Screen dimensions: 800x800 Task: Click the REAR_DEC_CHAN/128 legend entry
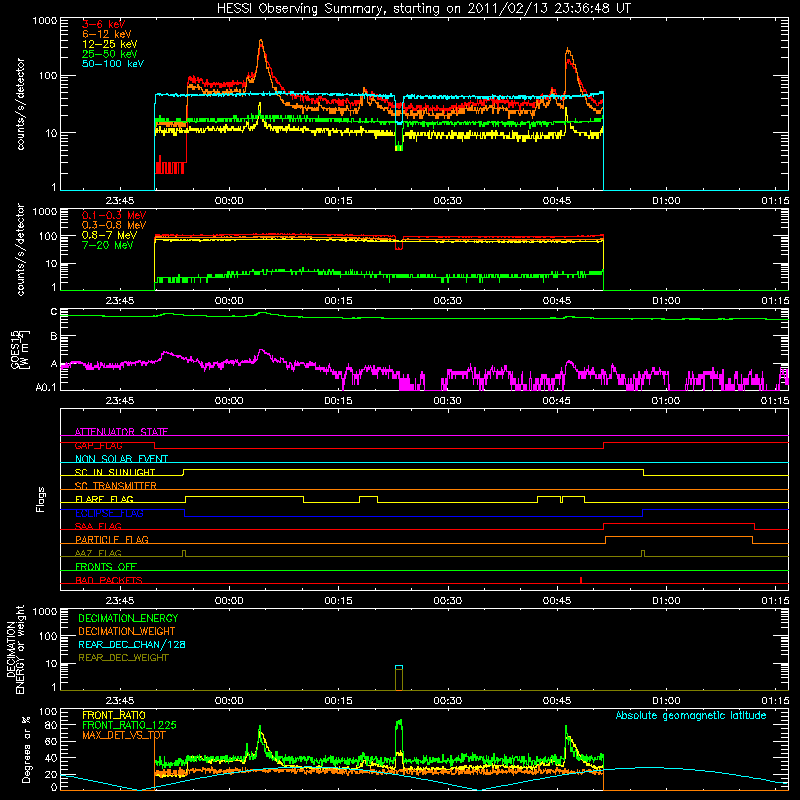pos(132,644)
